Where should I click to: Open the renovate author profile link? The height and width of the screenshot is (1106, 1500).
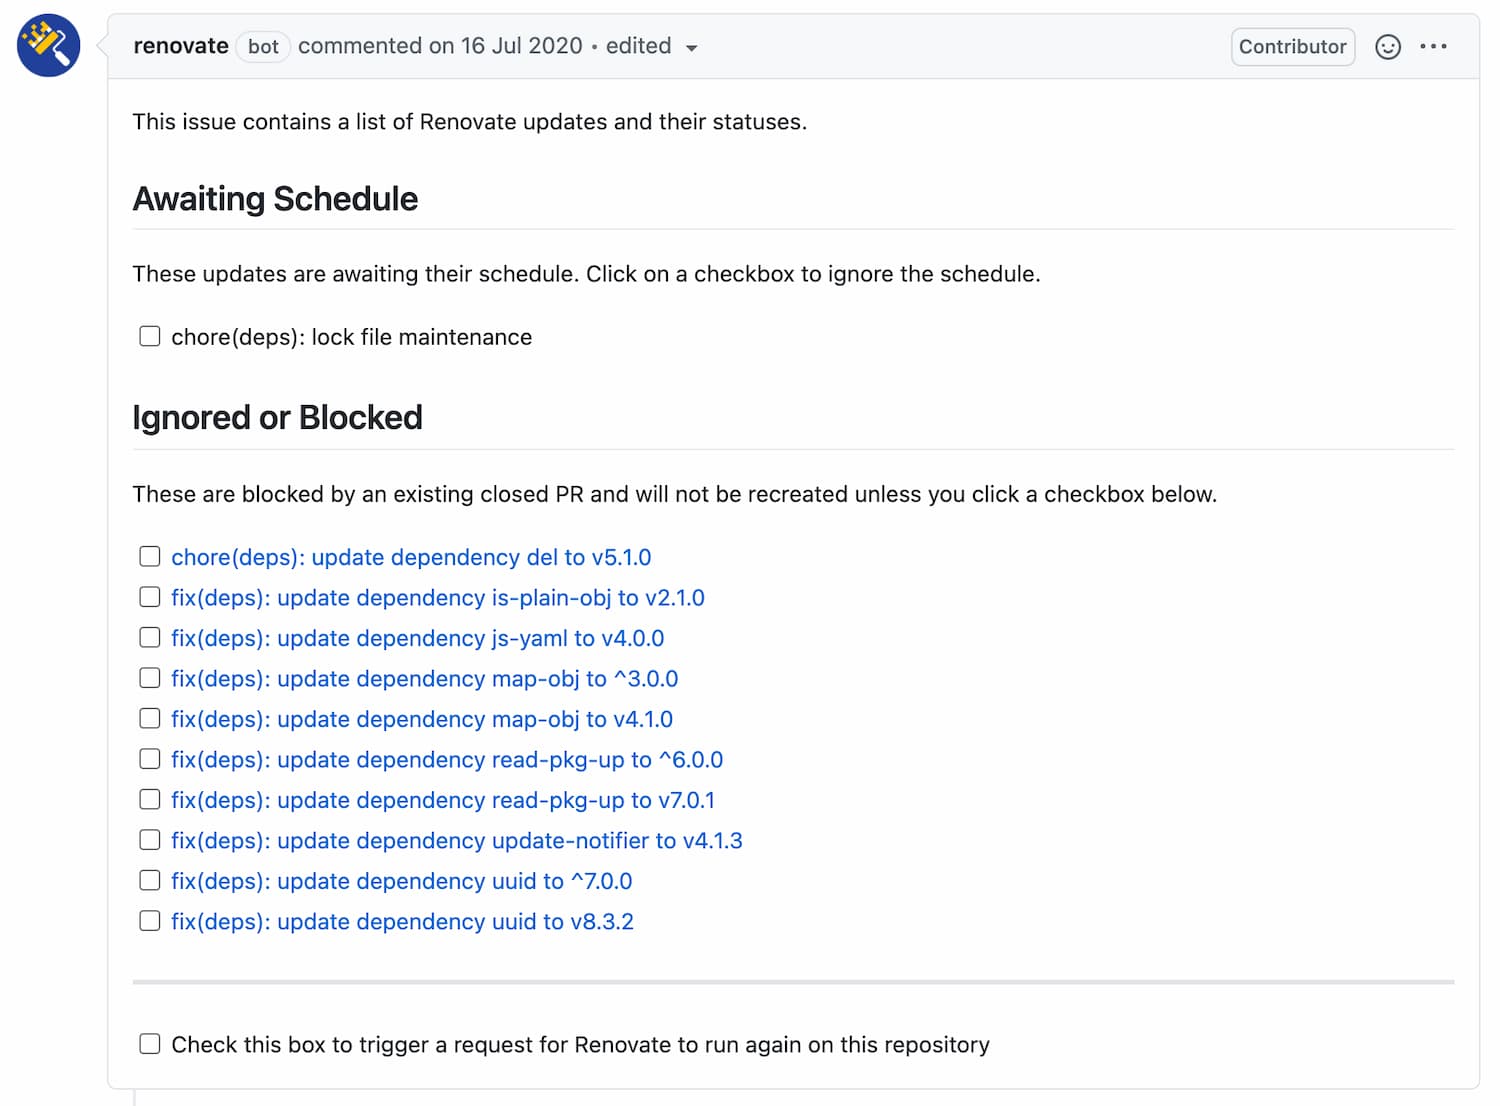pos(181,46)
